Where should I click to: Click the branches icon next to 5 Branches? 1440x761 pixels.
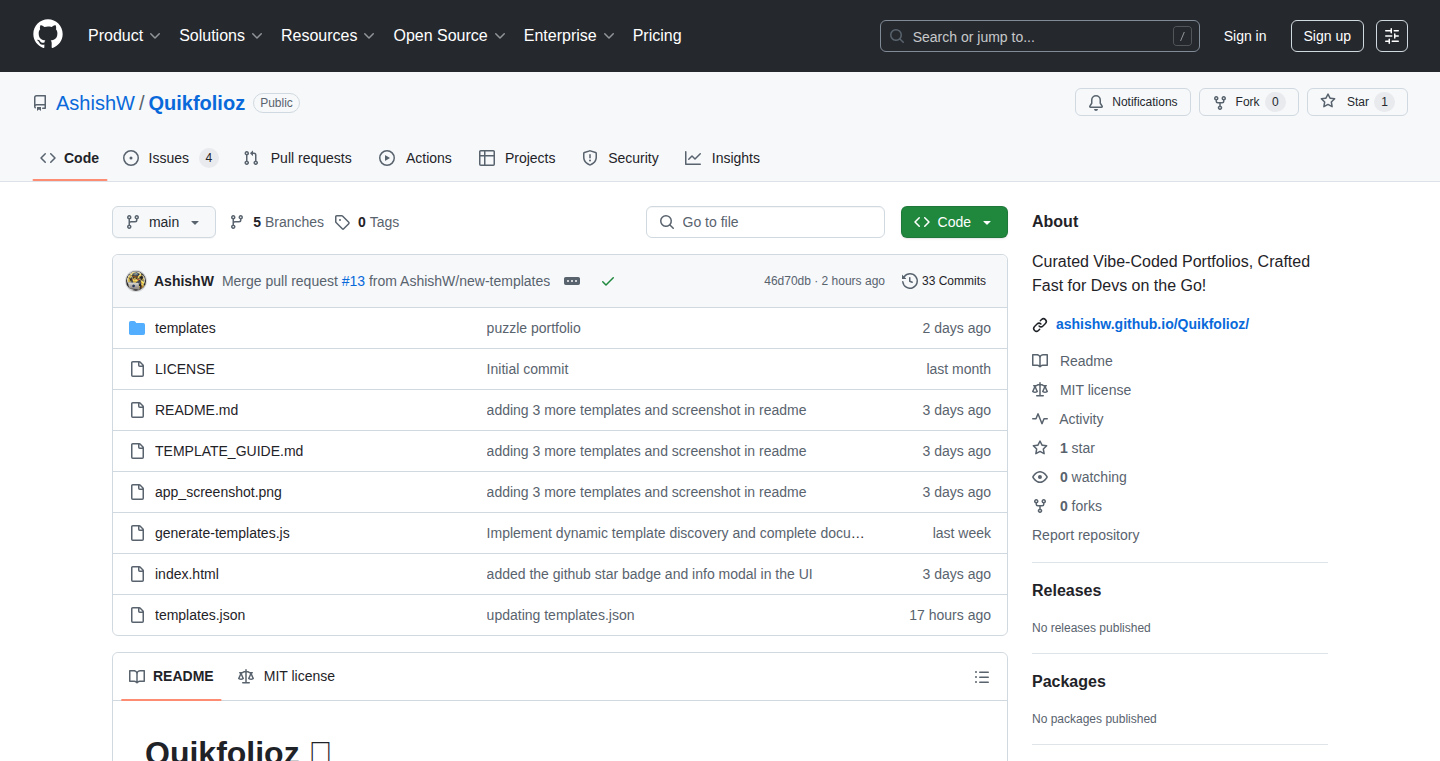pos(237,222)
